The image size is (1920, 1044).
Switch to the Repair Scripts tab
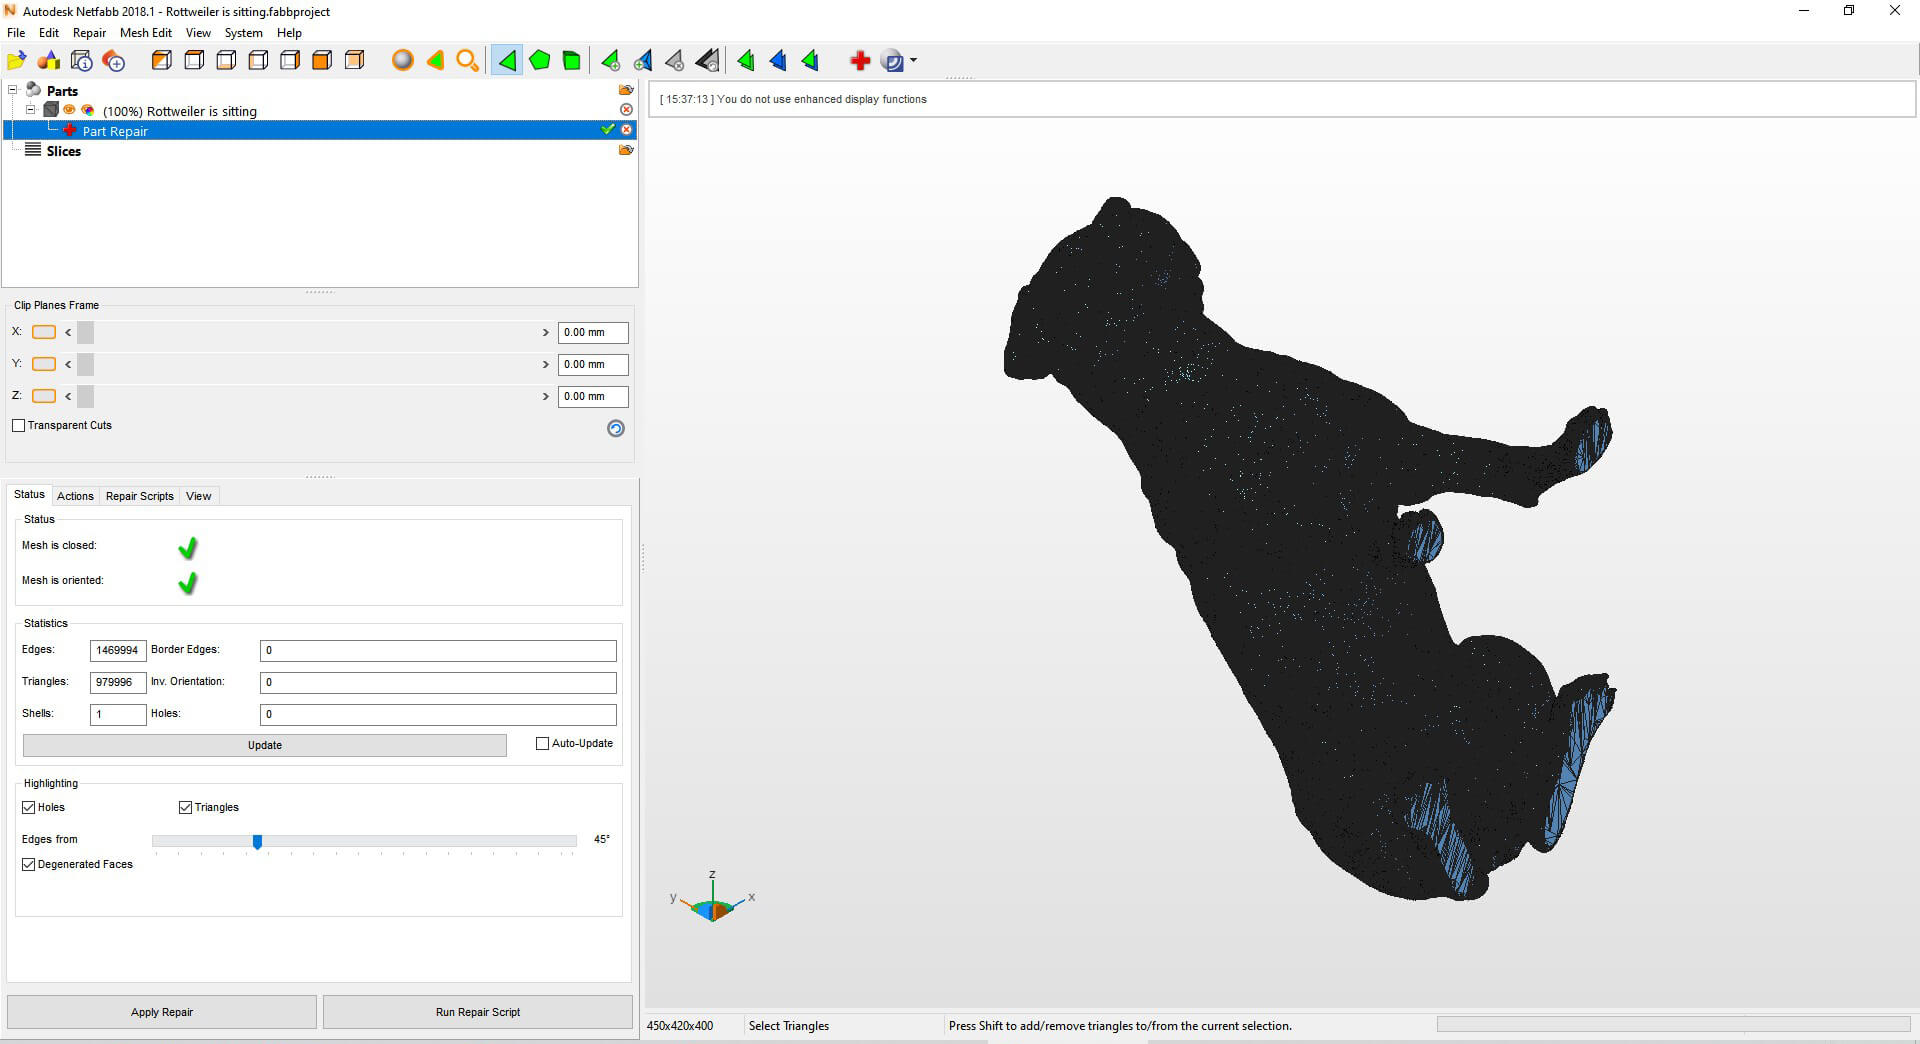[x=139, y=496]
